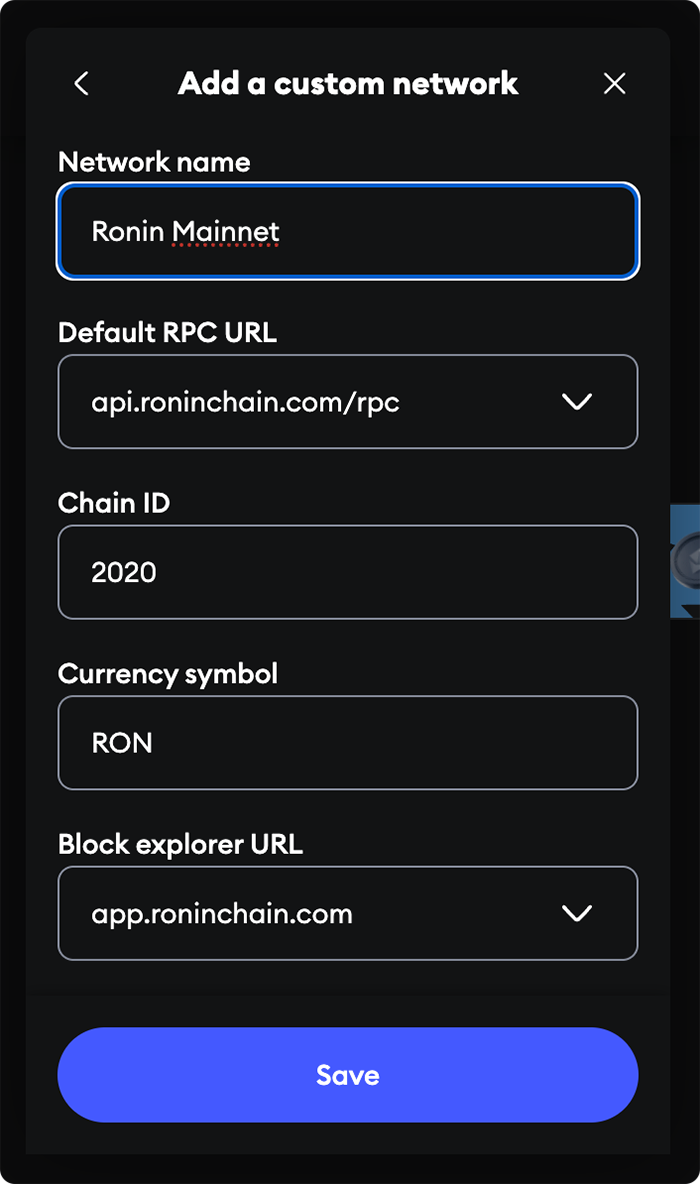Click the Default RPC URL label
This screenshot has height=1184, width=700.
click(x=168, y=332)
